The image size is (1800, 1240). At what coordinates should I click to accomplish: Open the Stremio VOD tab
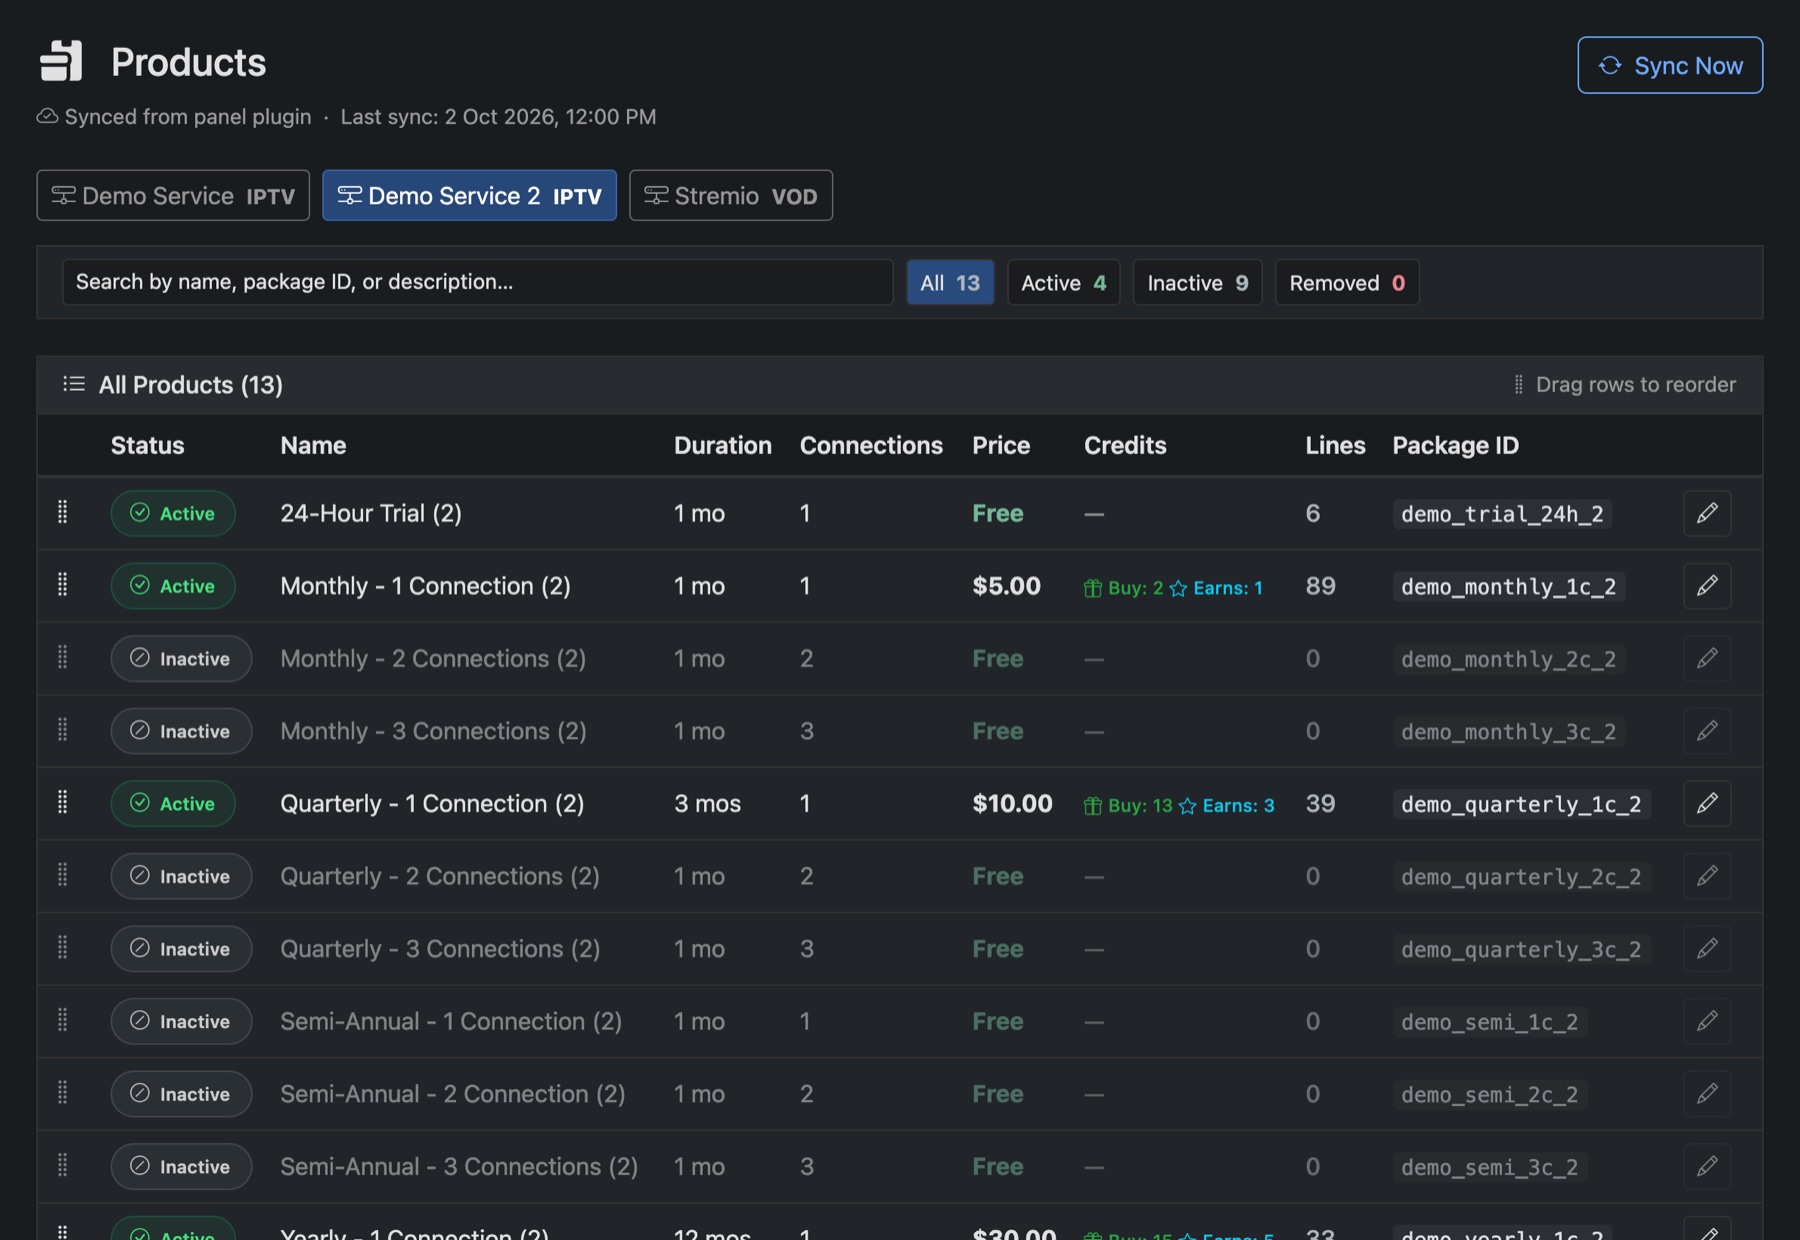[731, 195]
